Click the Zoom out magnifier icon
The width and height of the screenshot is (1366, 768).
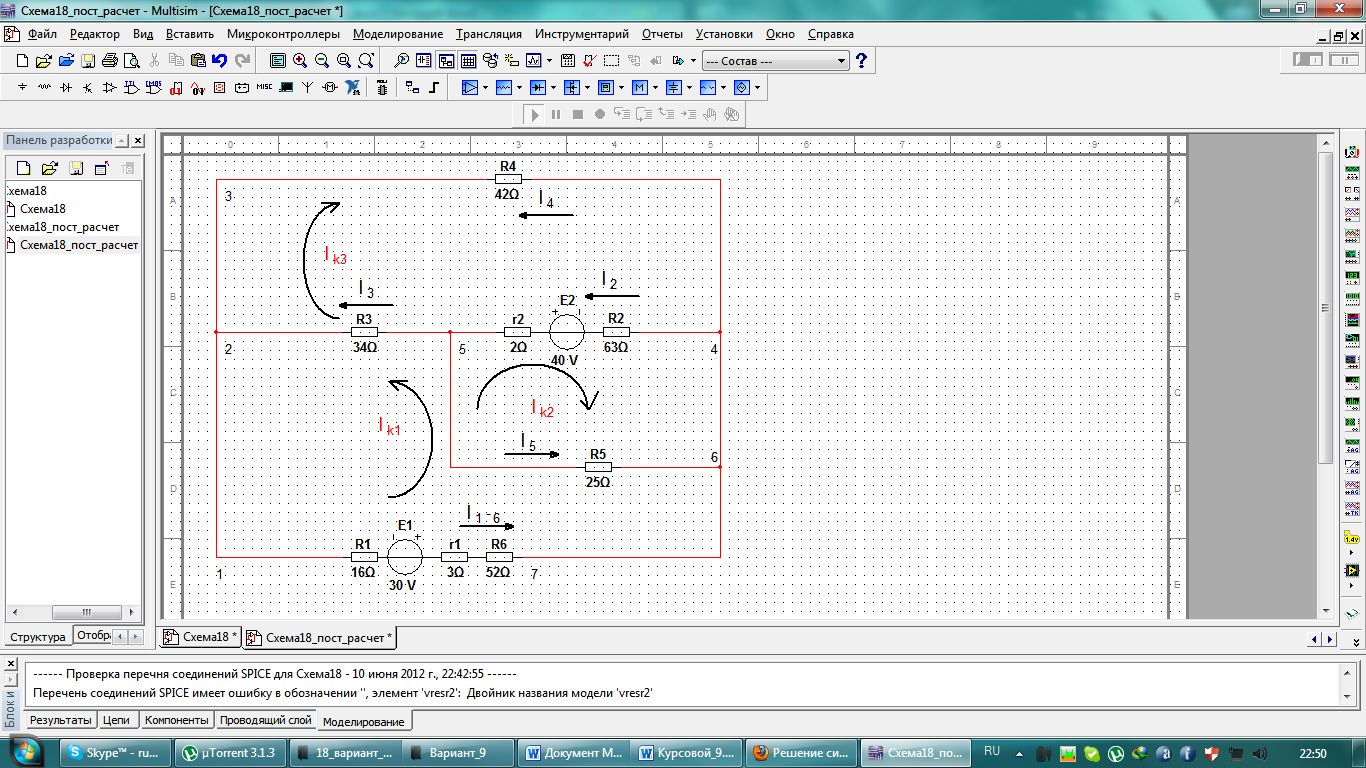(x=322, y=60)
